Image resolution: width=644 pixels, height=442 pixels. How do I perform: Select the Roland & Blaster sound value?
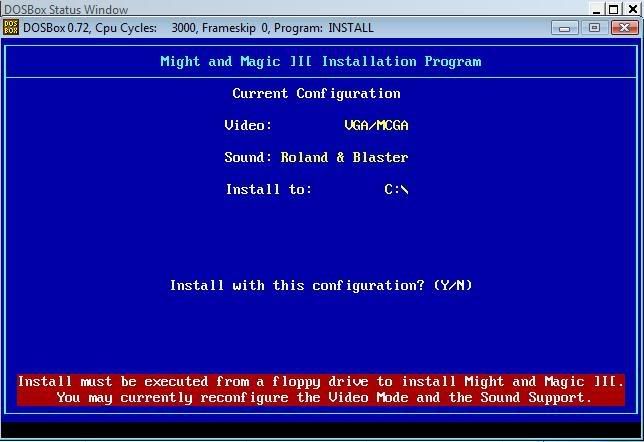[x=344, y=157]
